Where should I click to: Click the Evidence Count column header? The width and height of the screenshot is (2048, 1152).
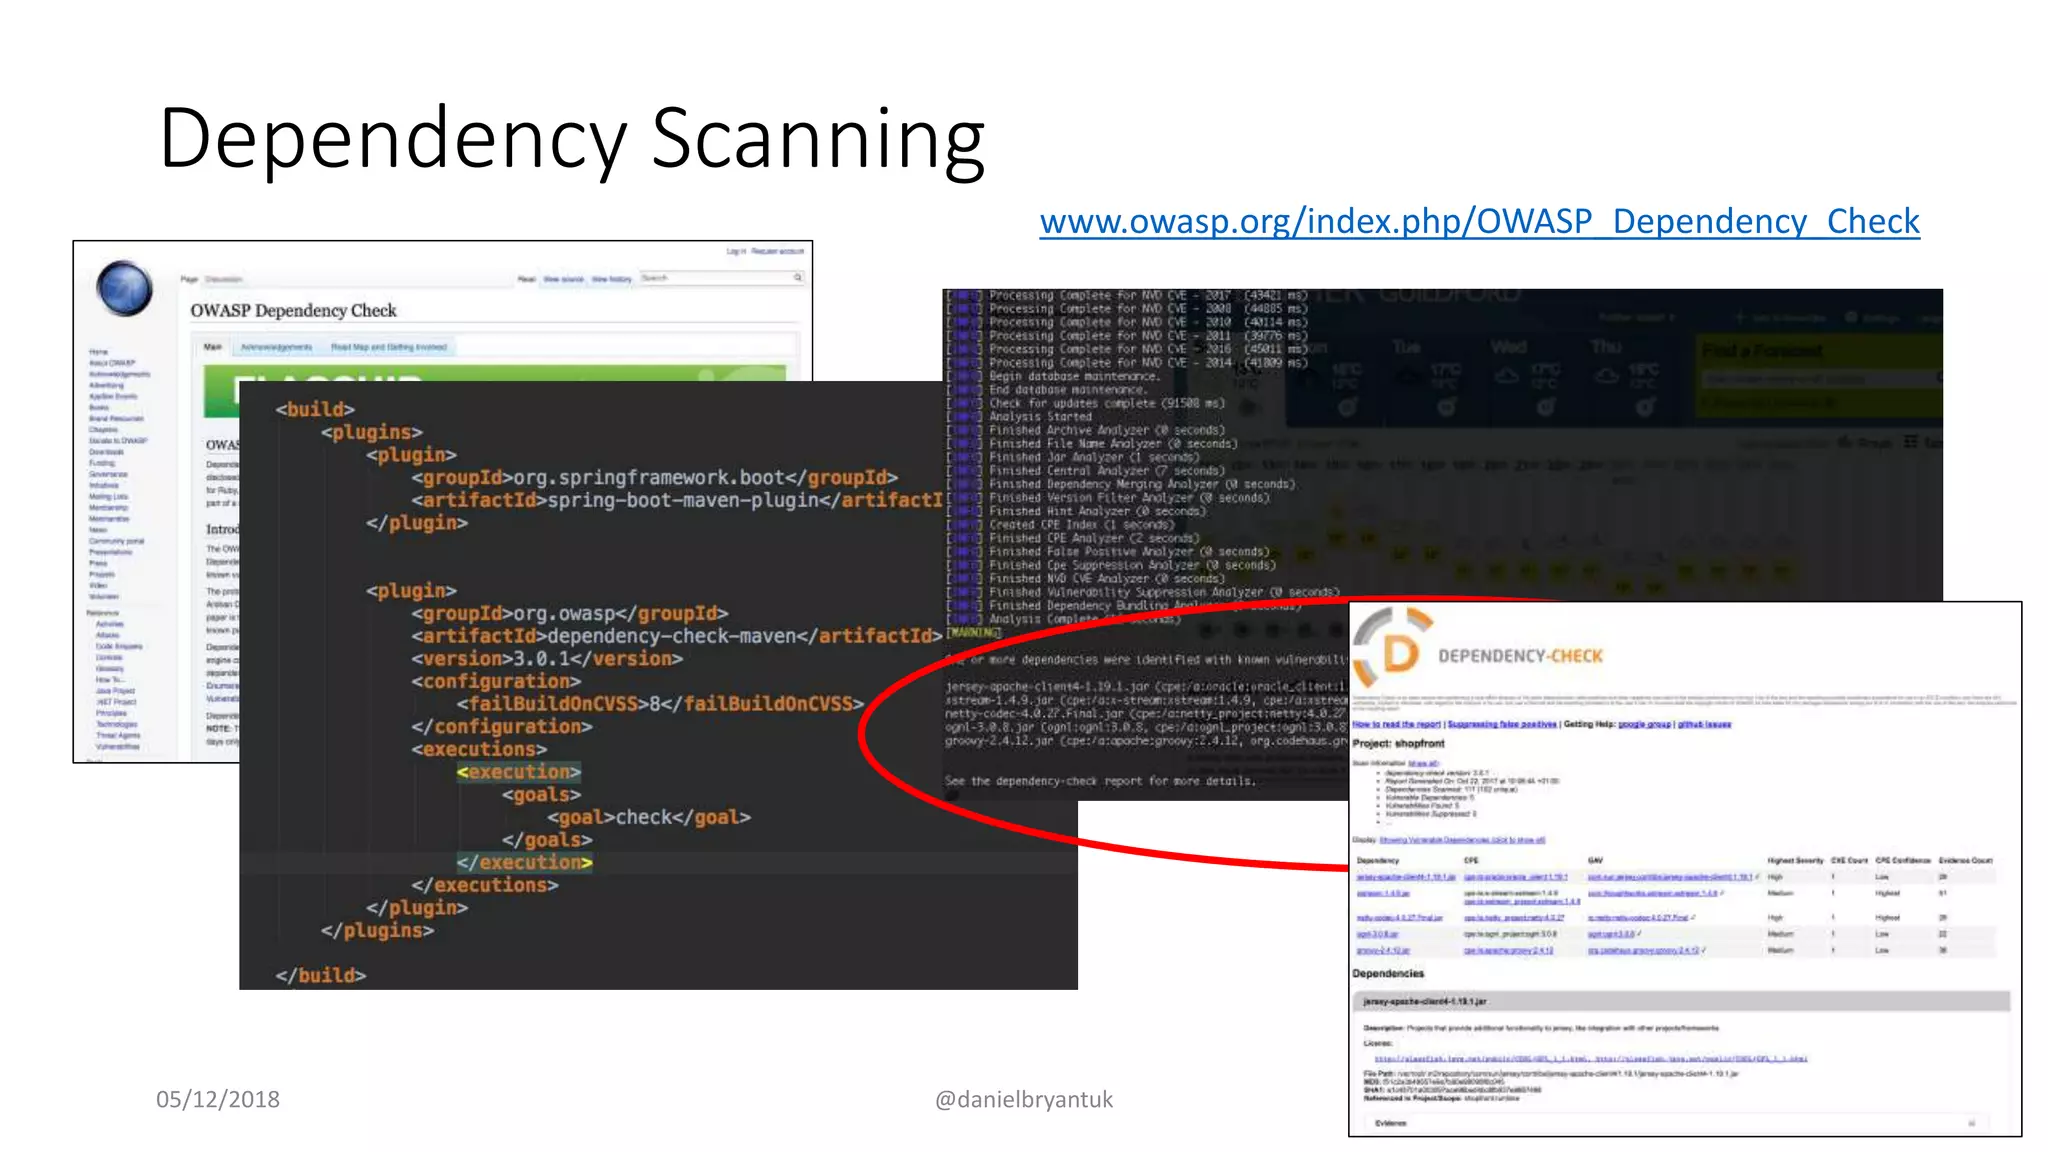1966,860
